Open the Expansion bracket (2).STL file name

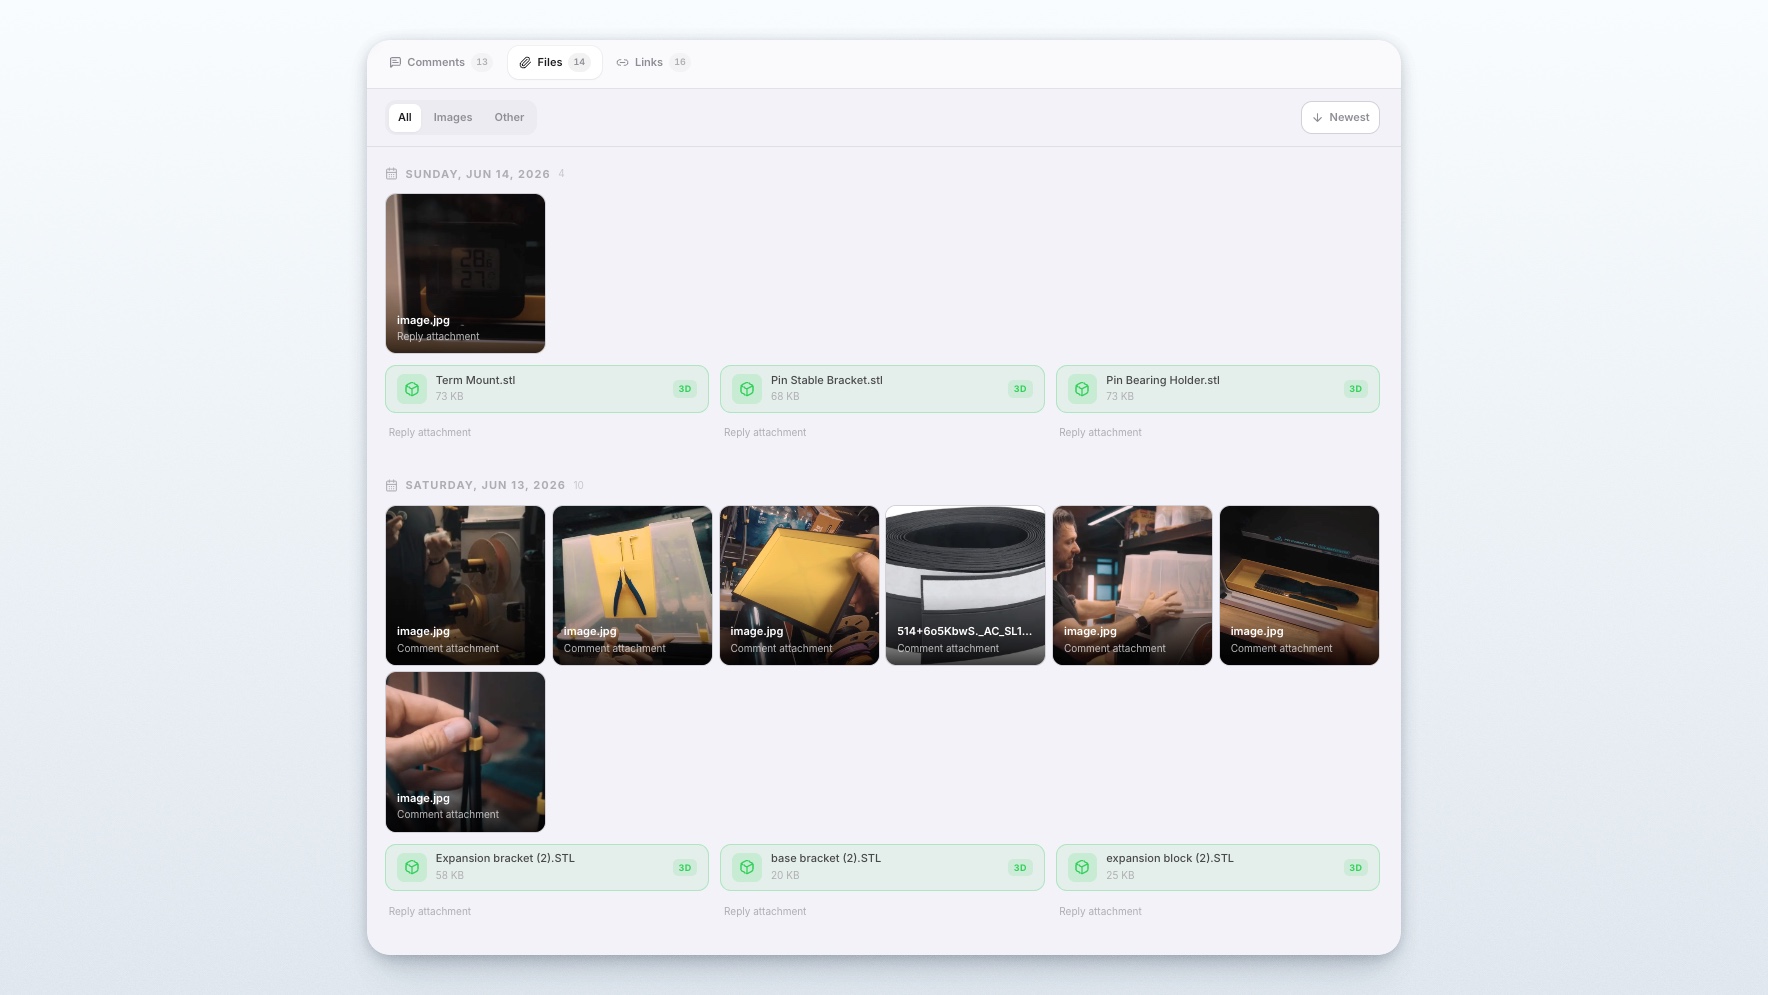tap(505, 858)
